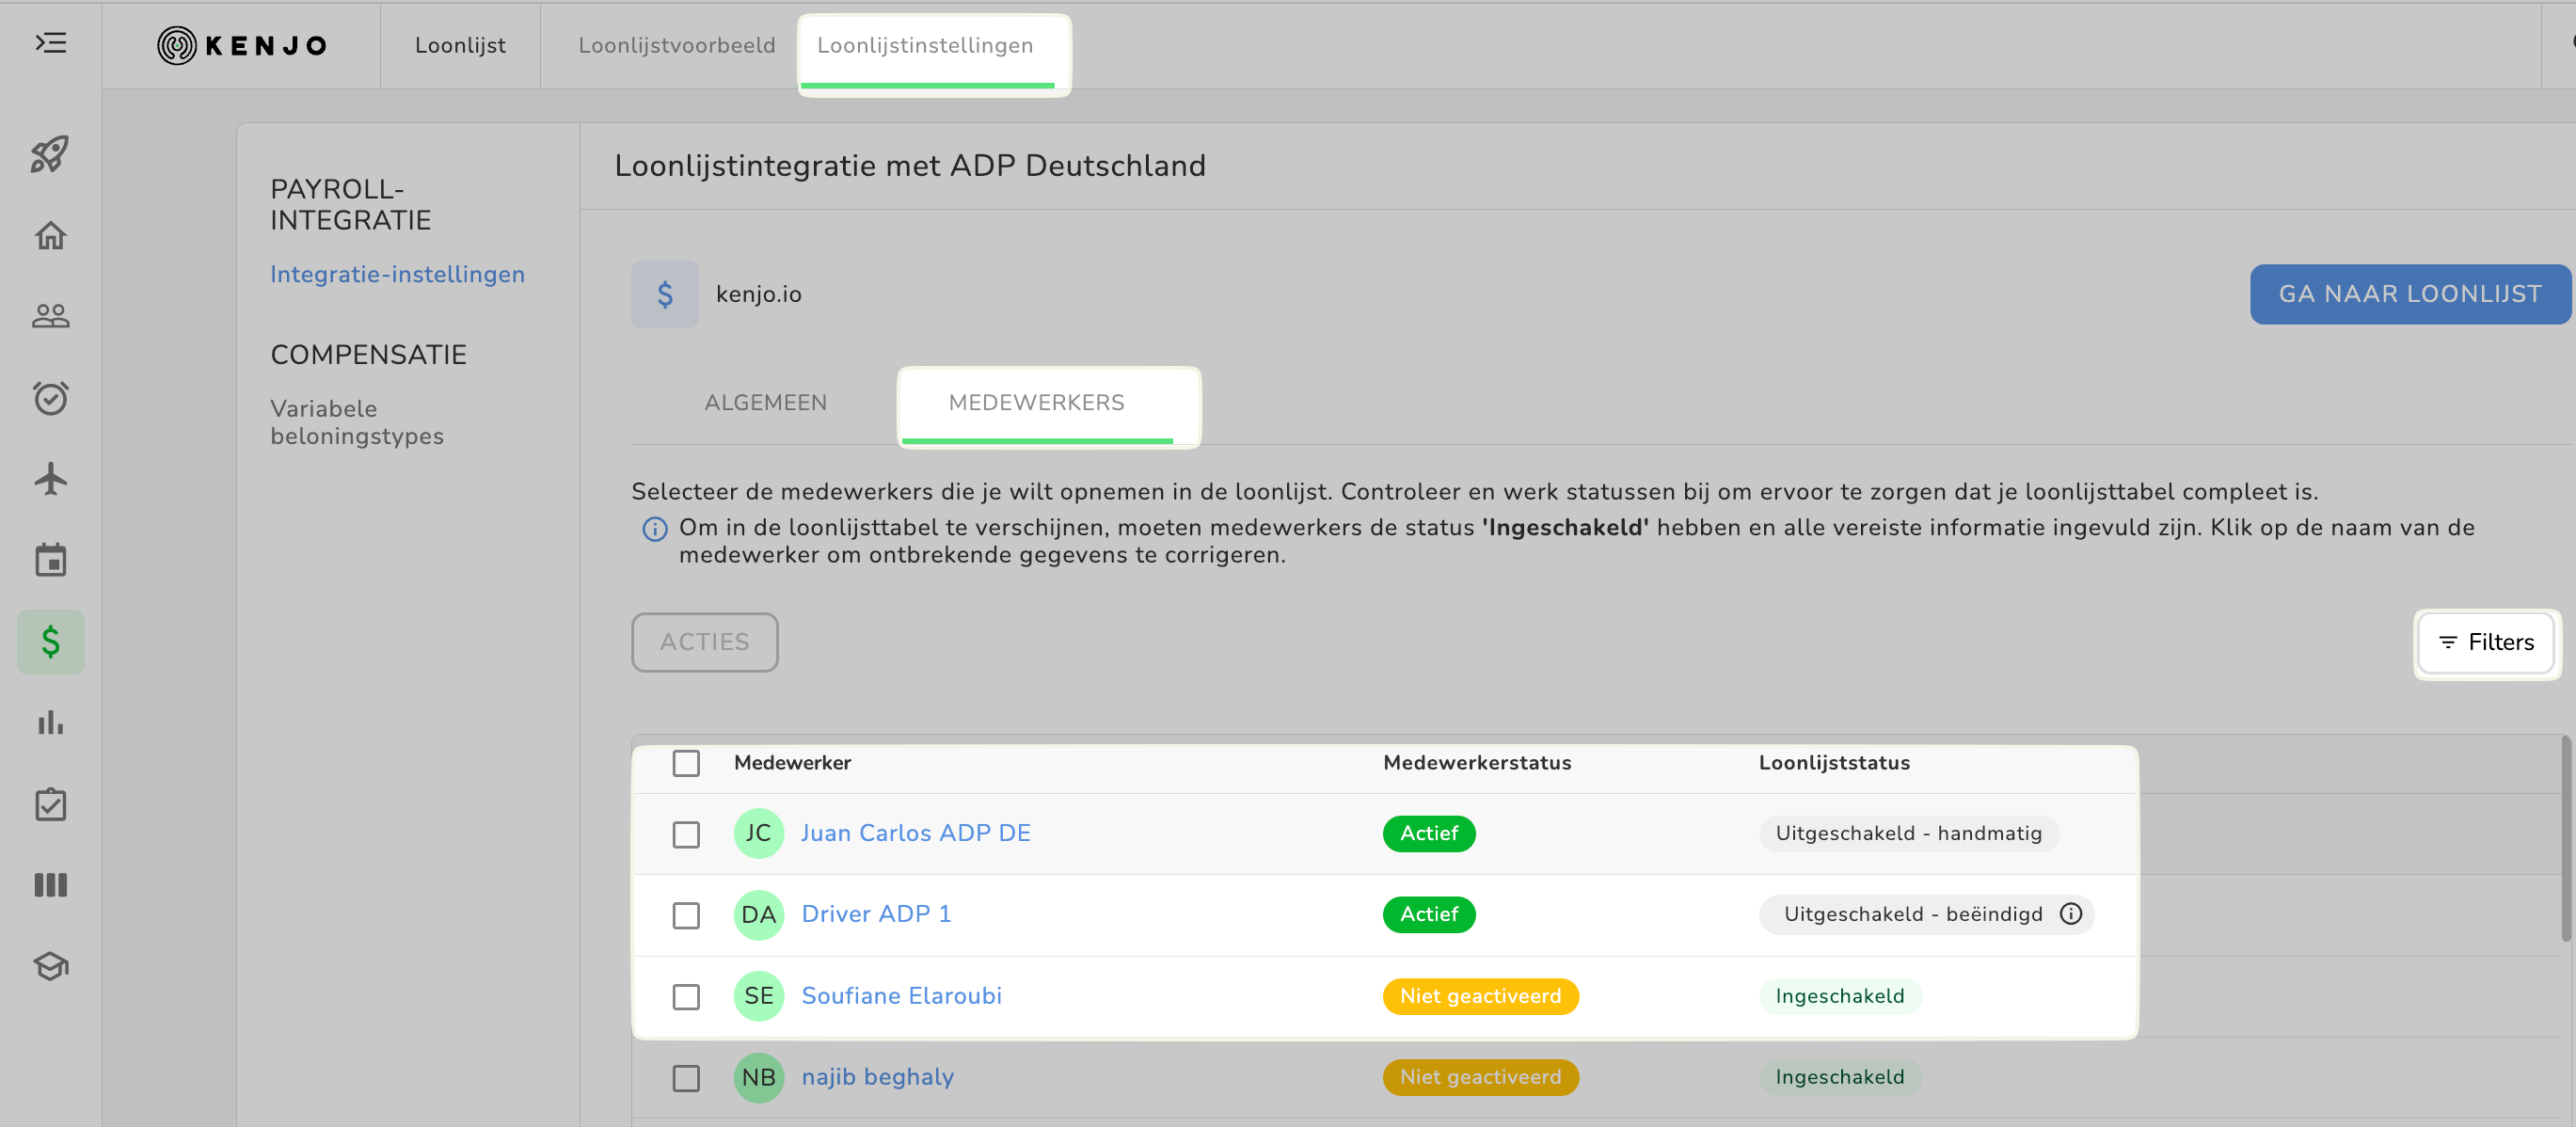This screenshot has height=1127, width=2576.
Task: Open the graduation cap training icon
Action: (50, 966)
